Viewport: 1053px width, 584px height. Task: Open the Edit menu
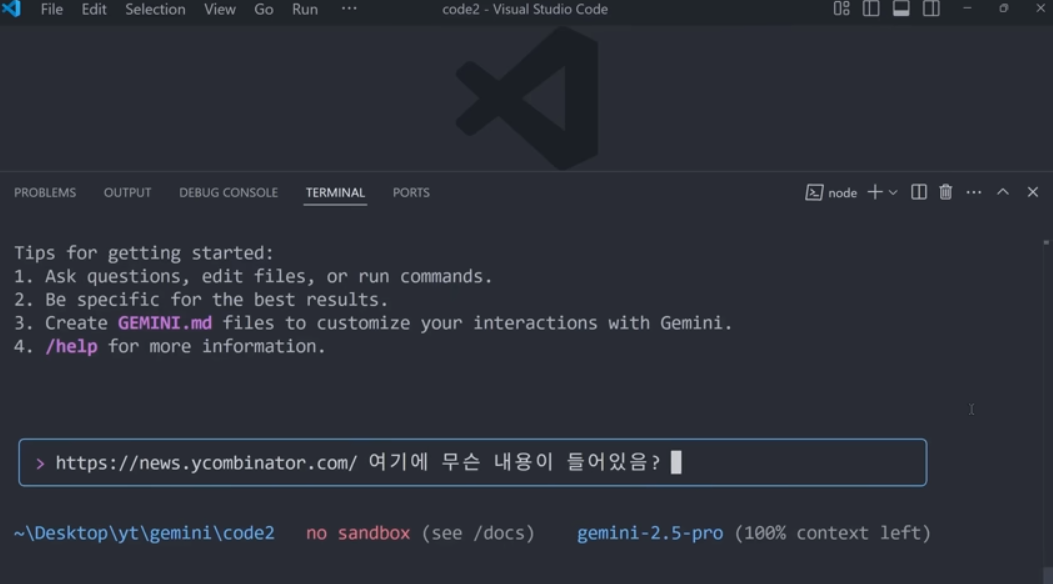[94, 9]
